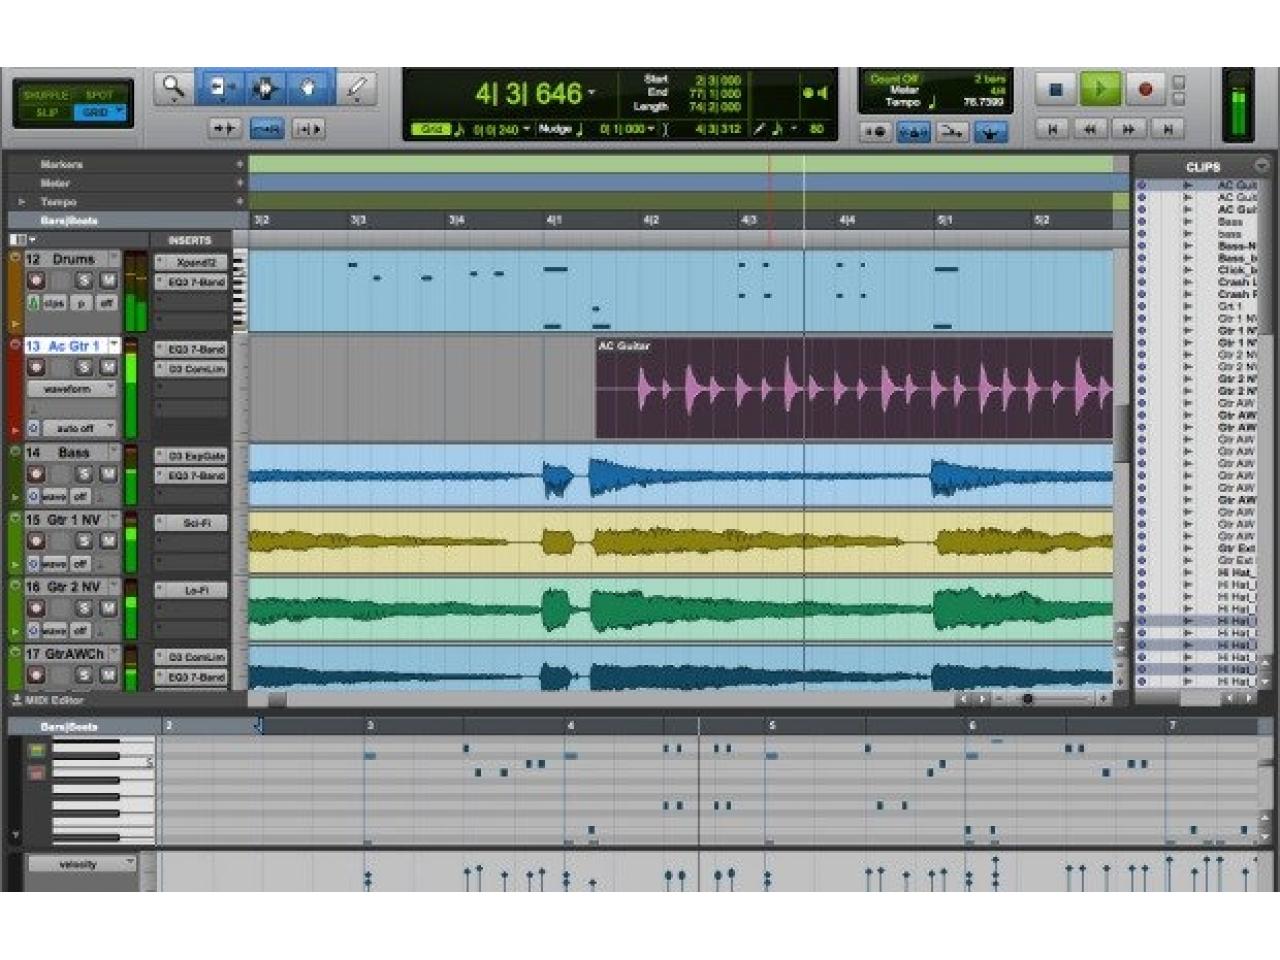This screenshot has height=960, width=1280.
Task: Click the red Record button
Action: pos(1145,89)
